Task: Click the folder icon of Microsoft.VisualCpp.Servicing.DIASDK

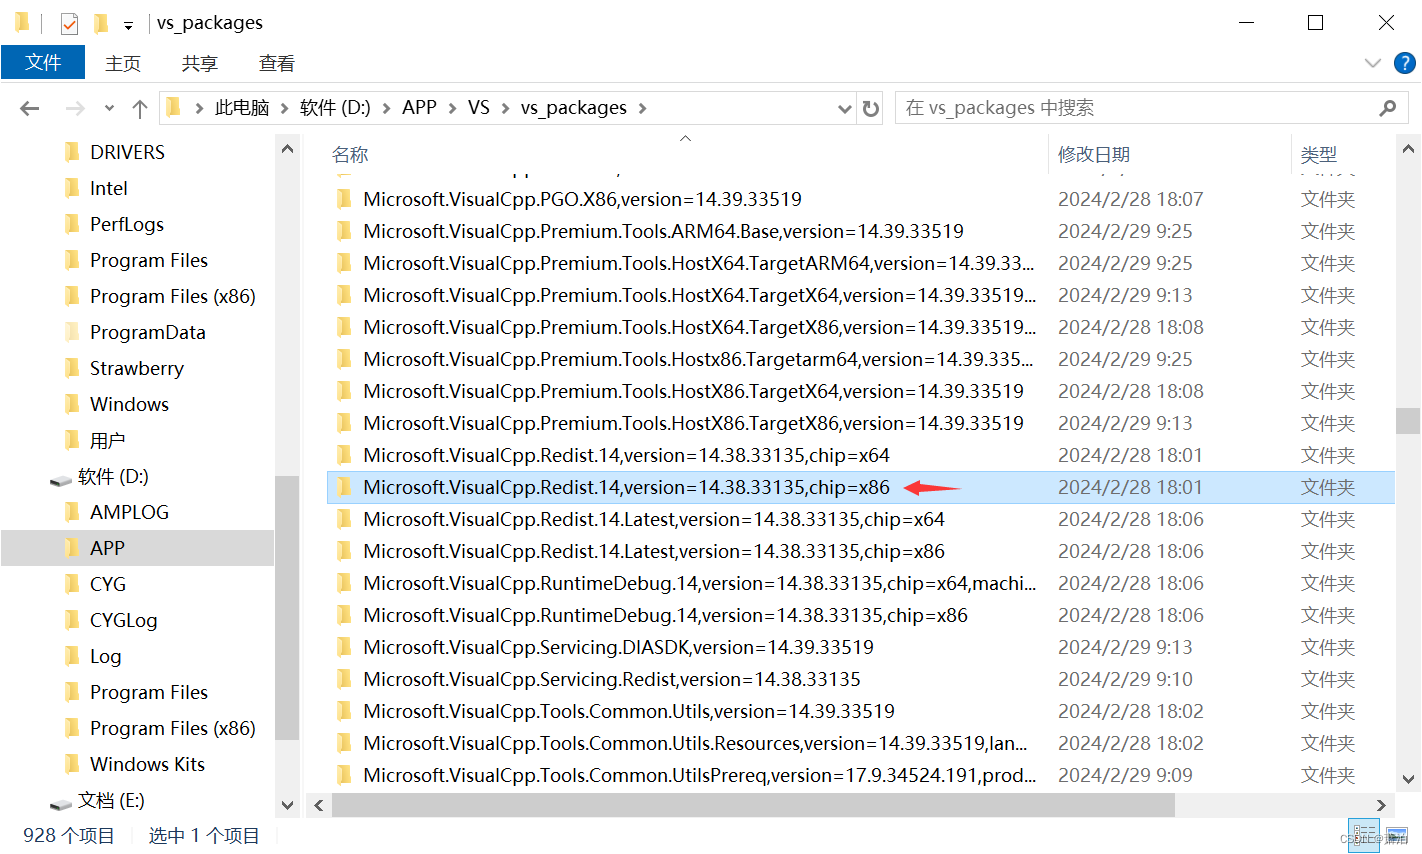Action: point(344,647)
